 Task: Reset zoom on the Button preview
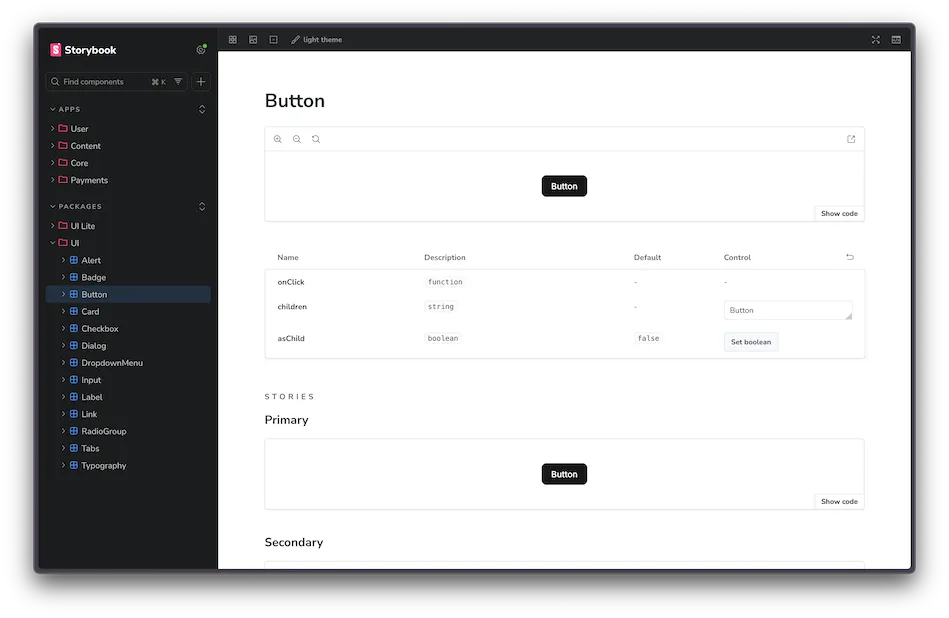pyautogui.click(x=316, y=139)
